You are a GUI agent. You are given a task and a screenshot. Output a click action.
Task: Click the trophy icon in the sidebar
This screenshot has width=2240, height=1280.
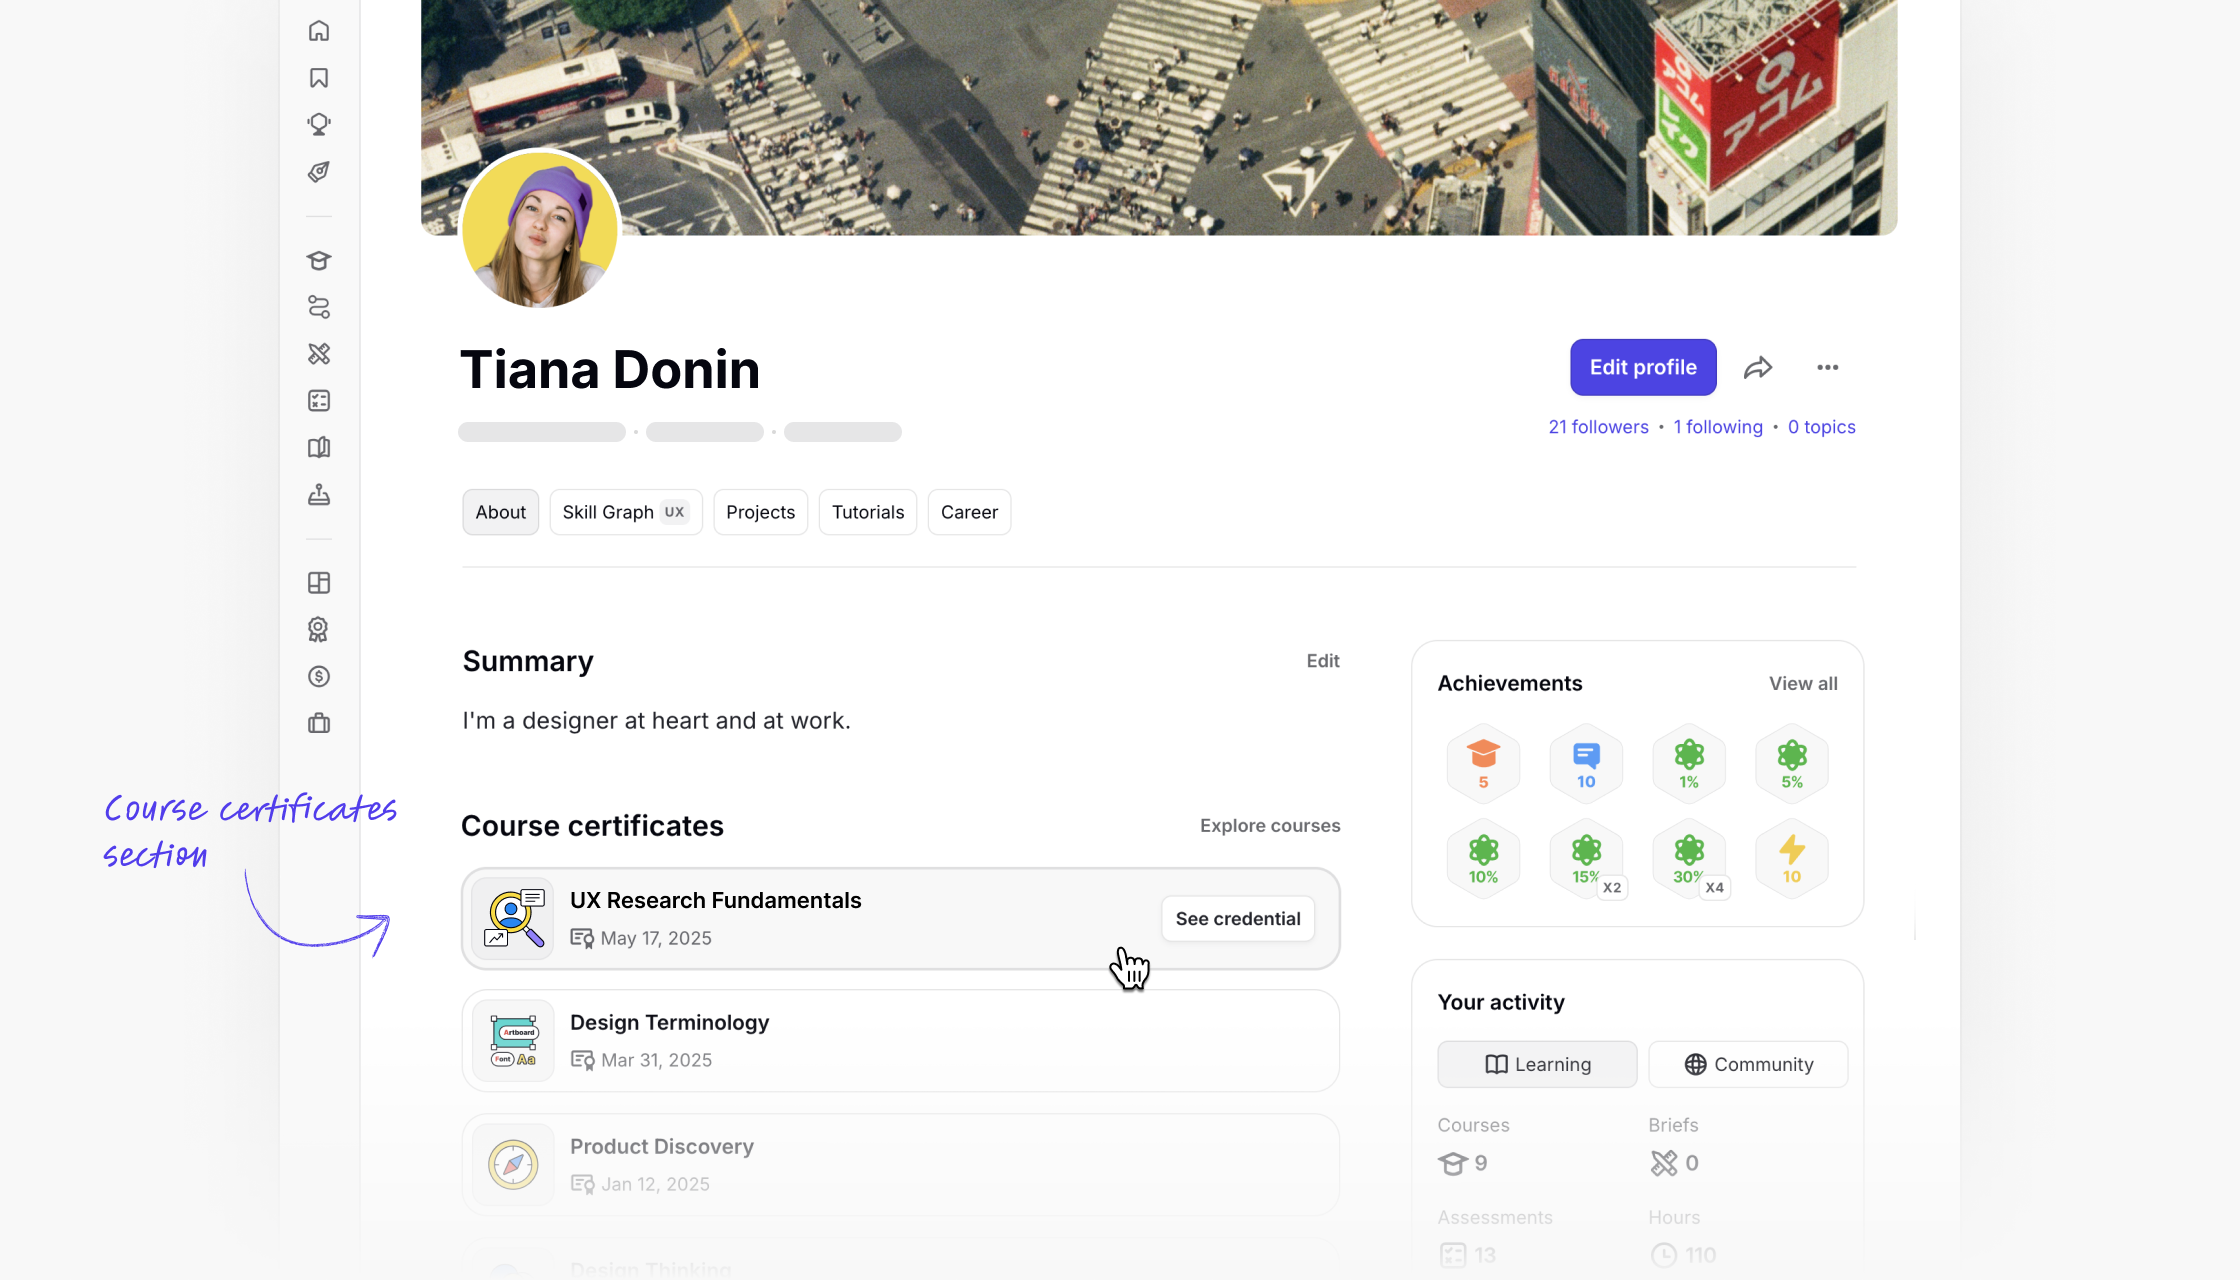[x=319, y=125]
